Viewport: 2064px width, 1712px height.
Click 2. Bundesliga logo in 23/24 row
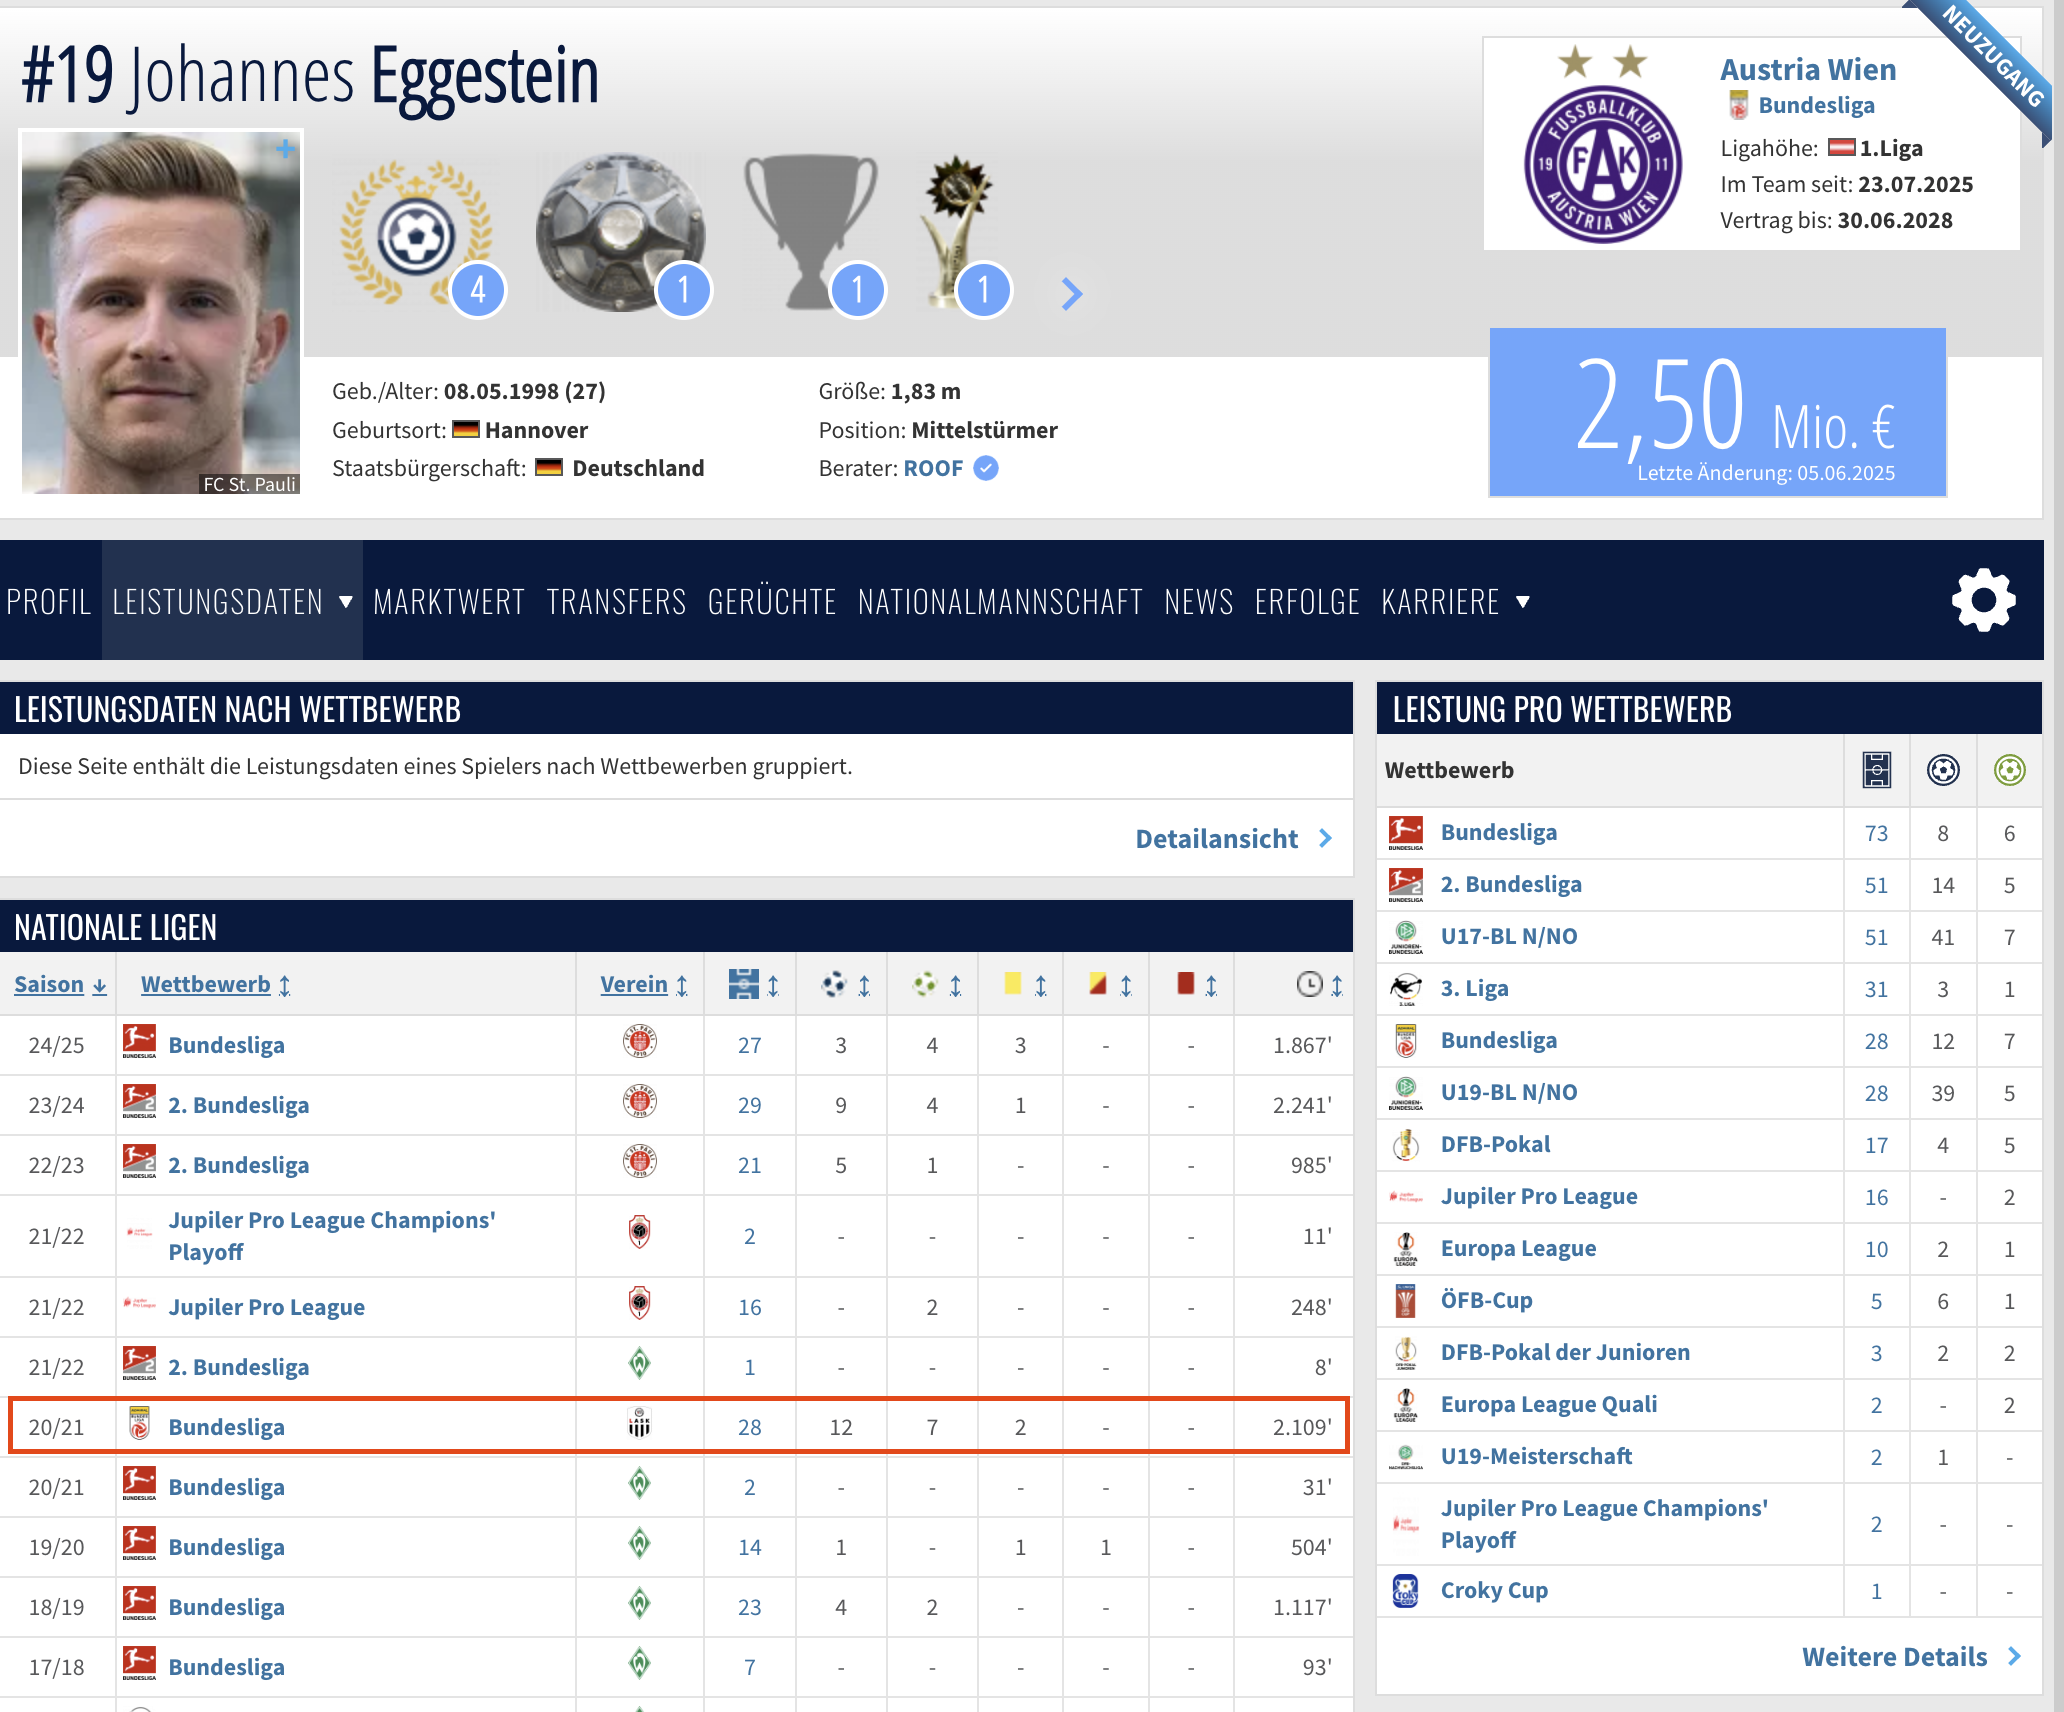click(x=139, y=1102)
